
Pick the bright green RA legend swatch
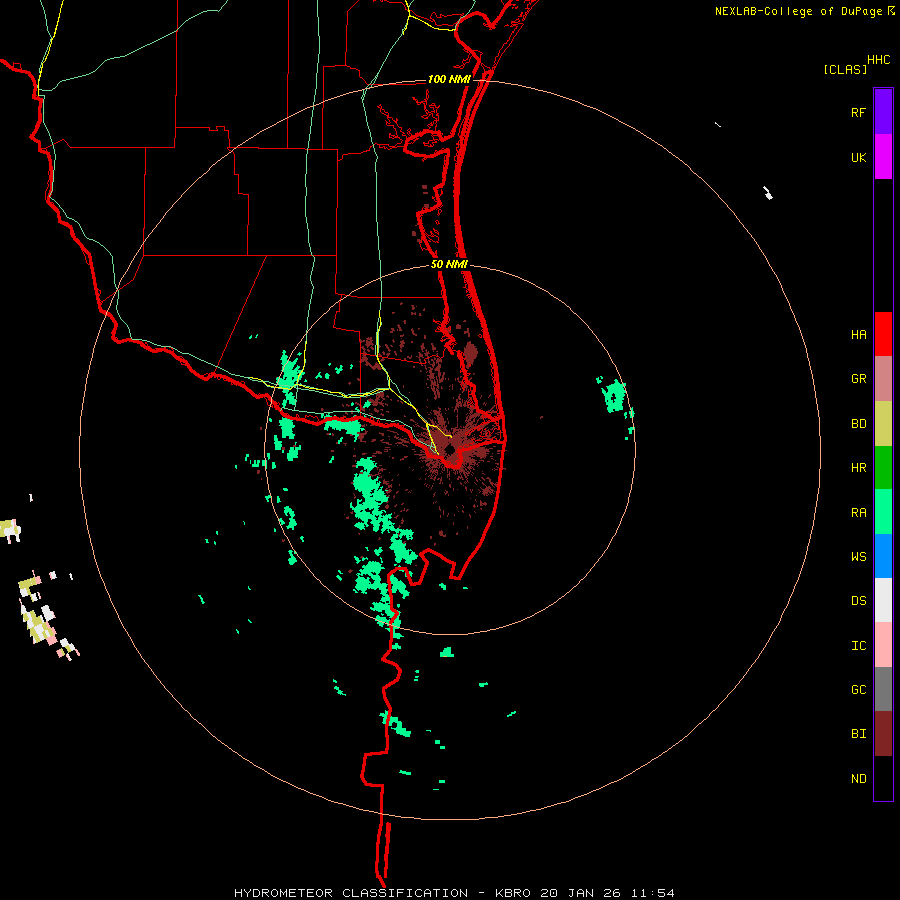pyautogui.click(x=883, y=512)
